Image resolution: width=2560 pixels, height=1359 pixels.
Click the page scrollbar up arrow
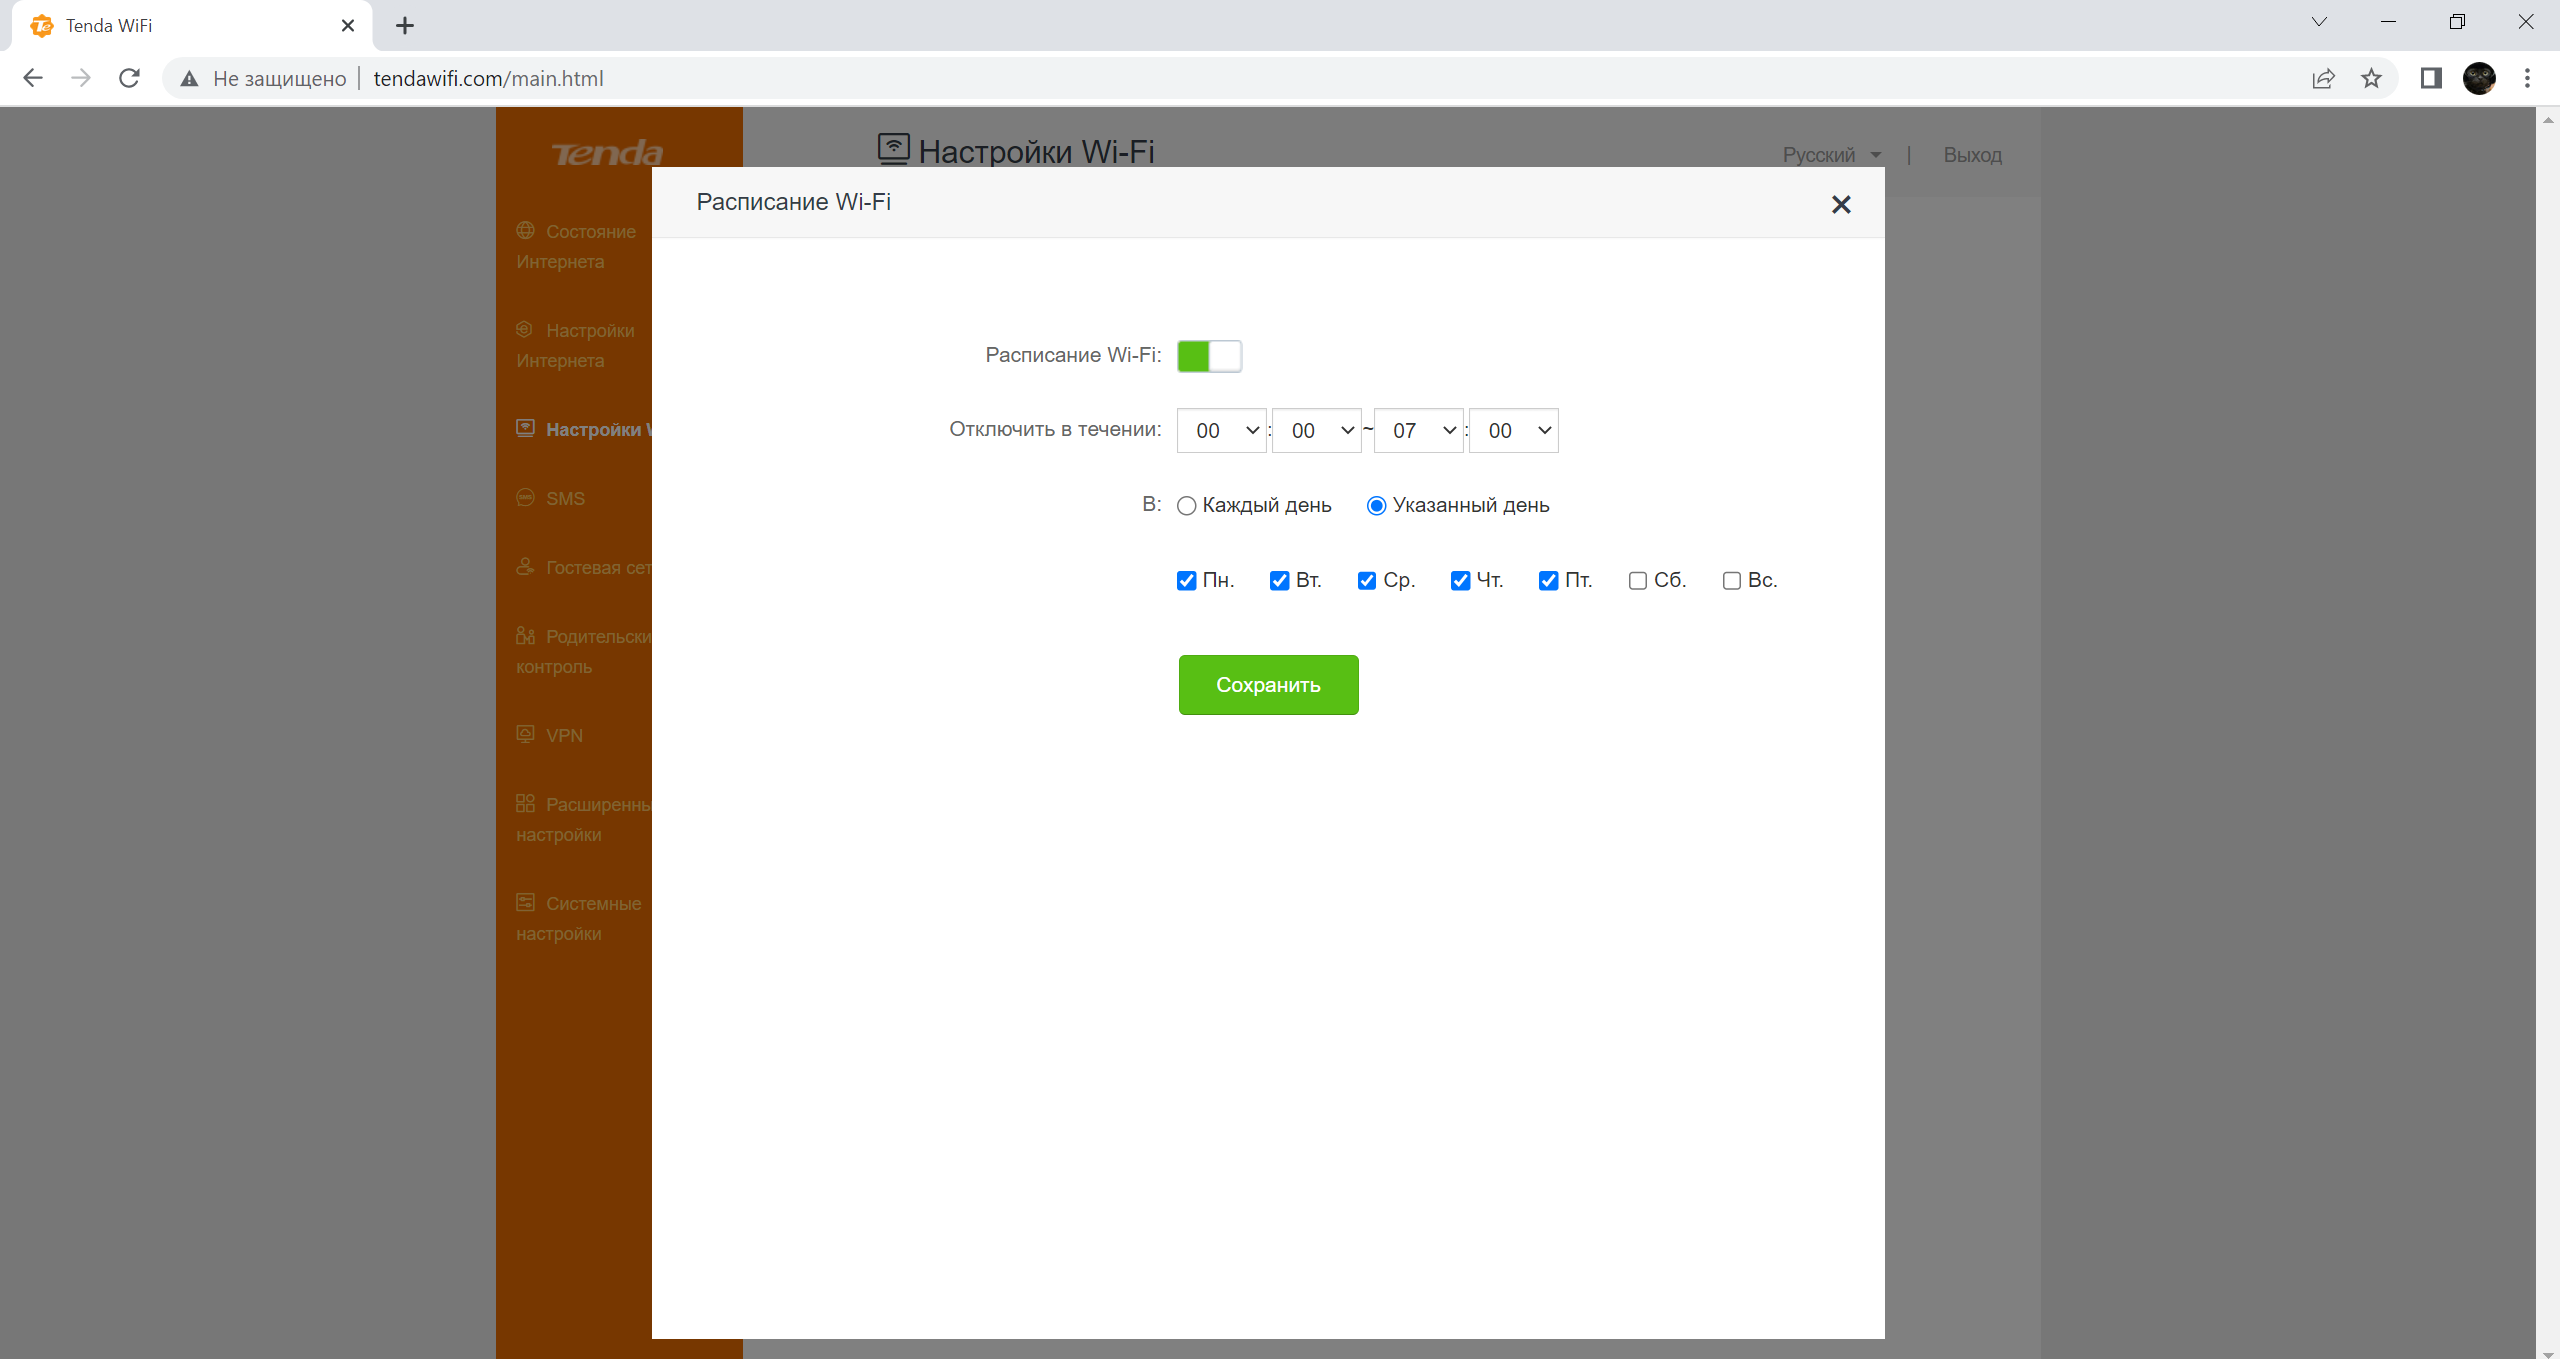[x=2547, y=119]
